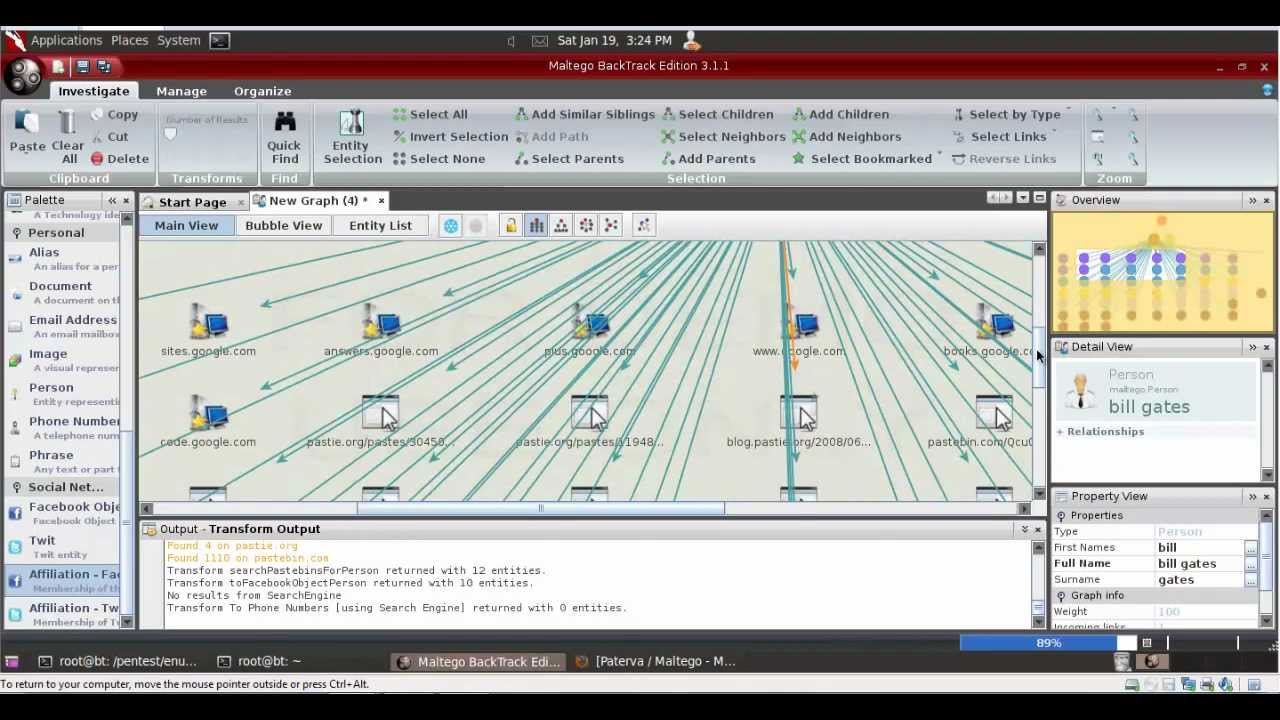
Task: Click the Overview graph thumbnail
Action: (1162, 272)
